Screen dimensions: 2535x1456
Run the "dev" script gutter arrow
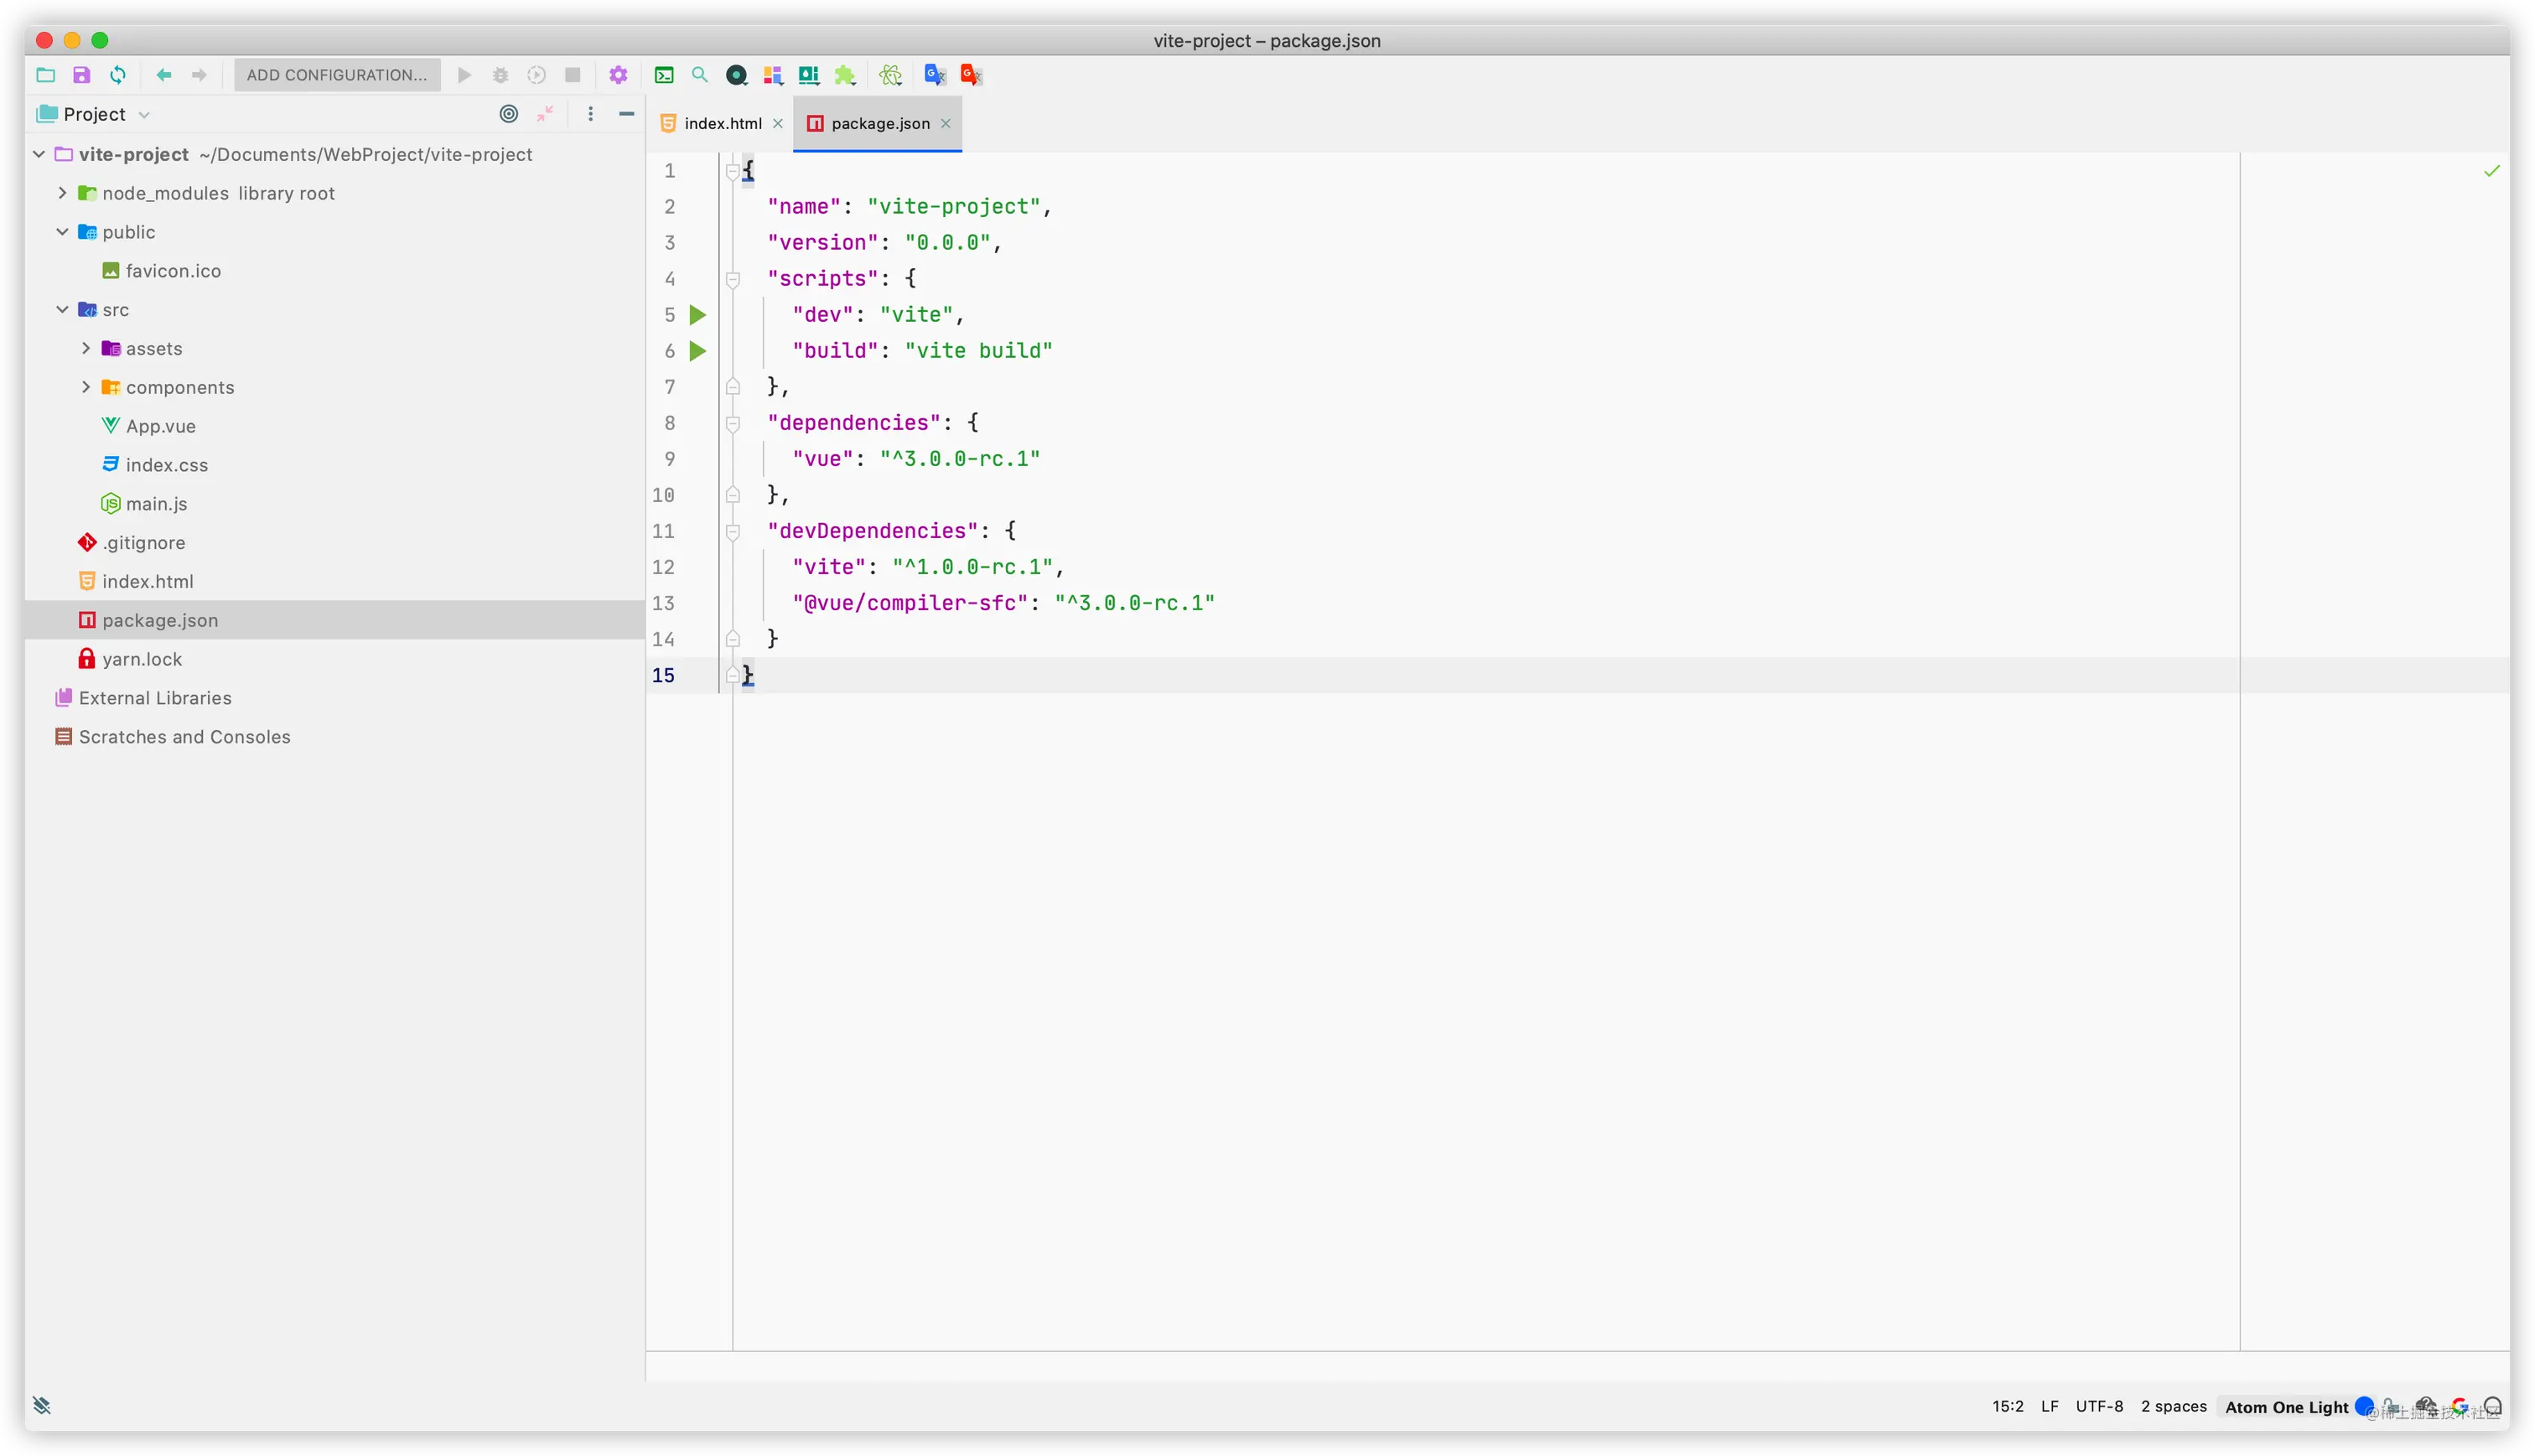[x=698, y=315]
